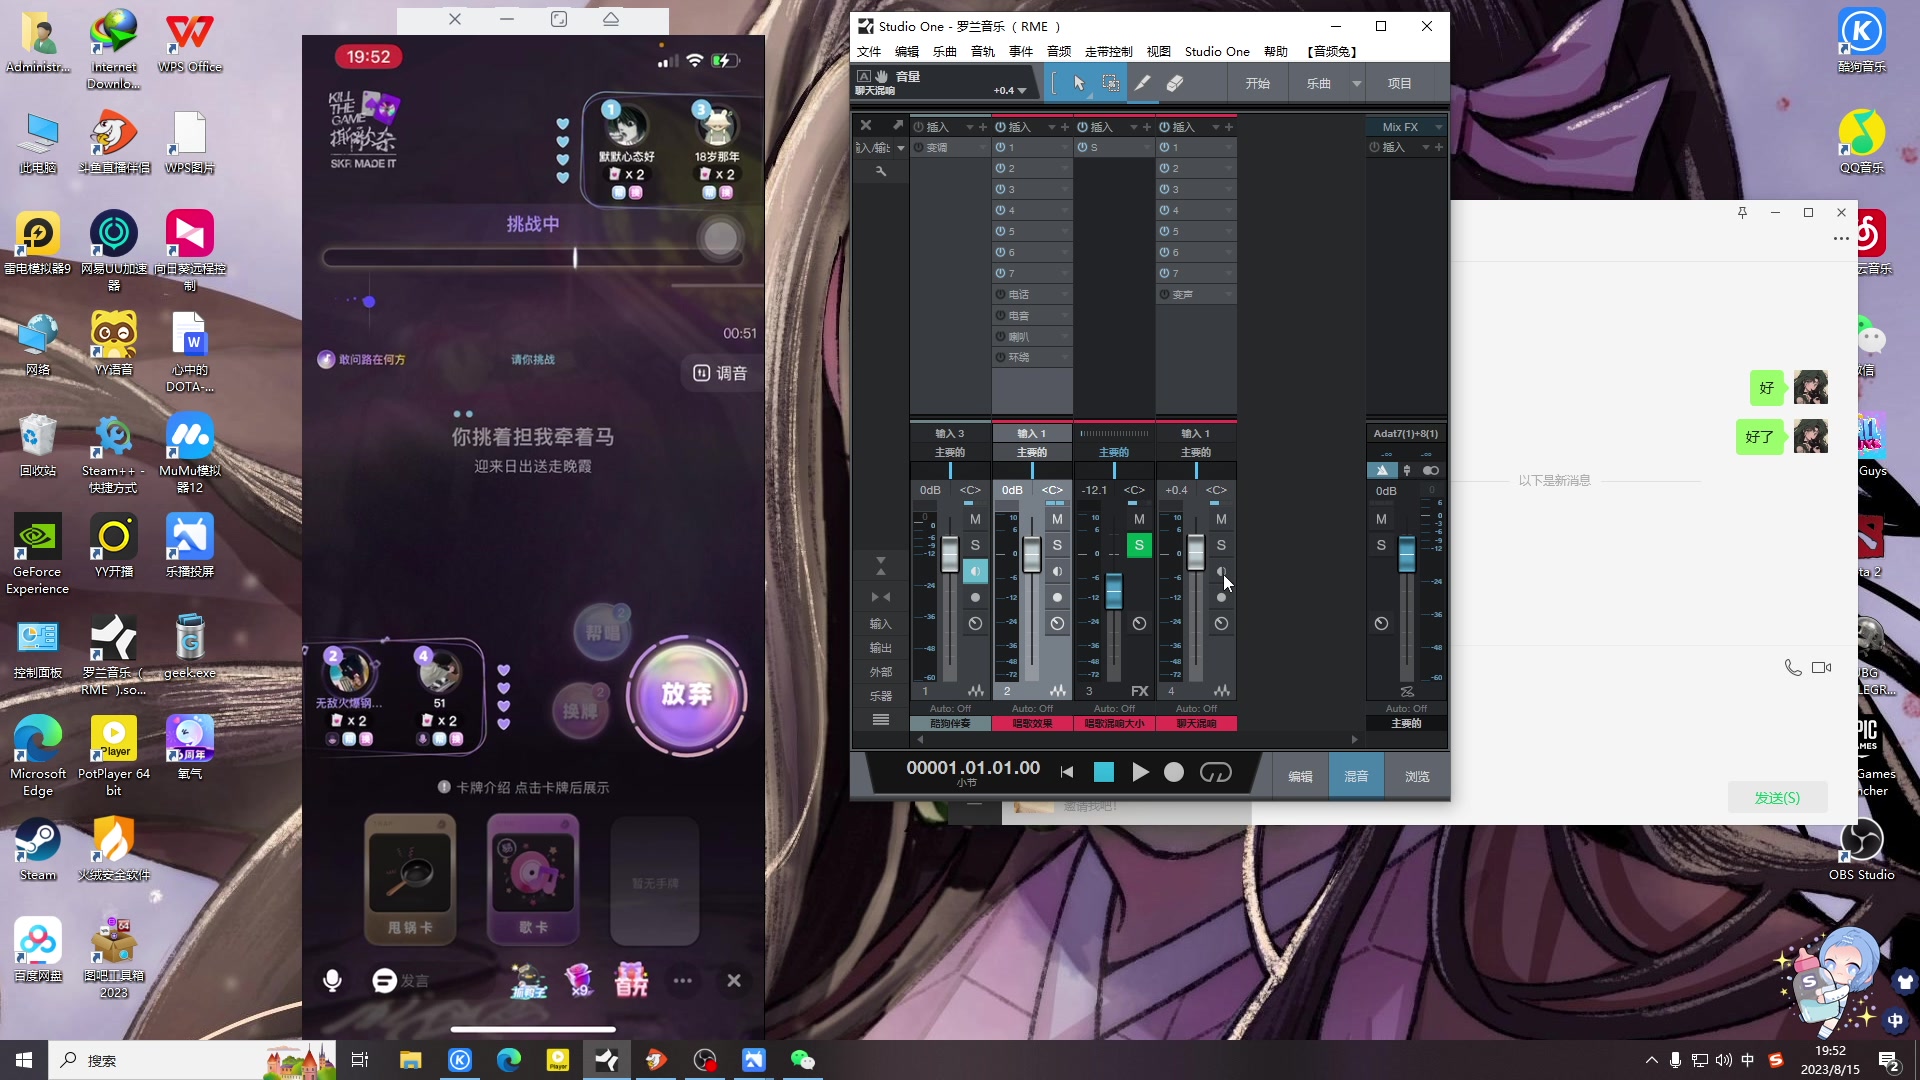Add an insert to the first channel with plus
The height and width of the screenshot is (1080, 1920).
click(983, 127)
